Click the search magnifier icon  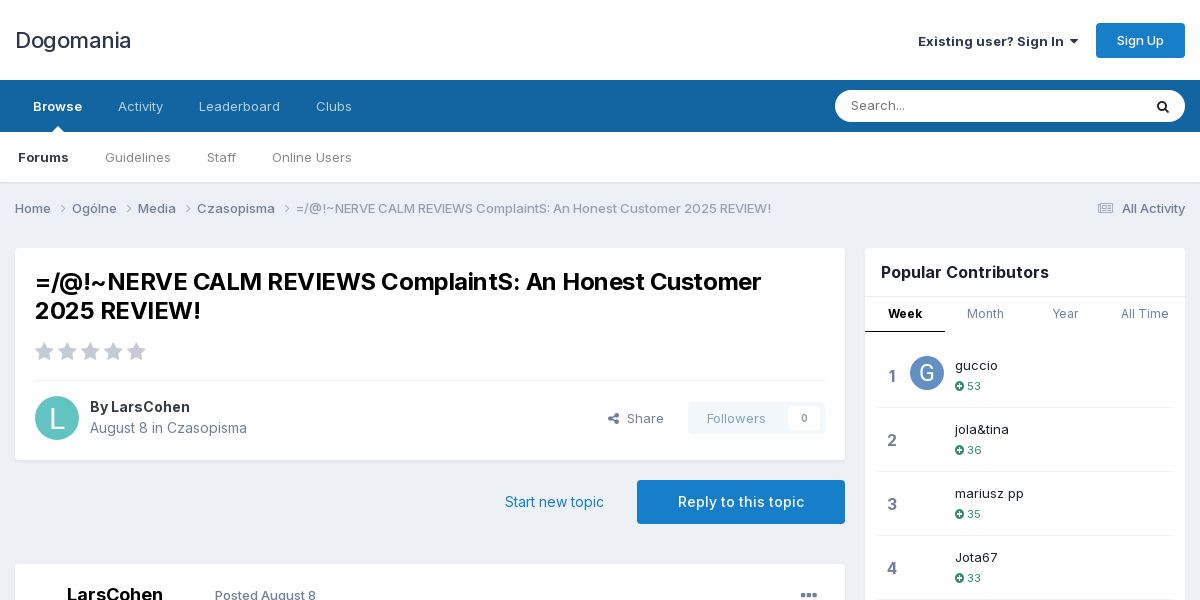click(1162, 106)
